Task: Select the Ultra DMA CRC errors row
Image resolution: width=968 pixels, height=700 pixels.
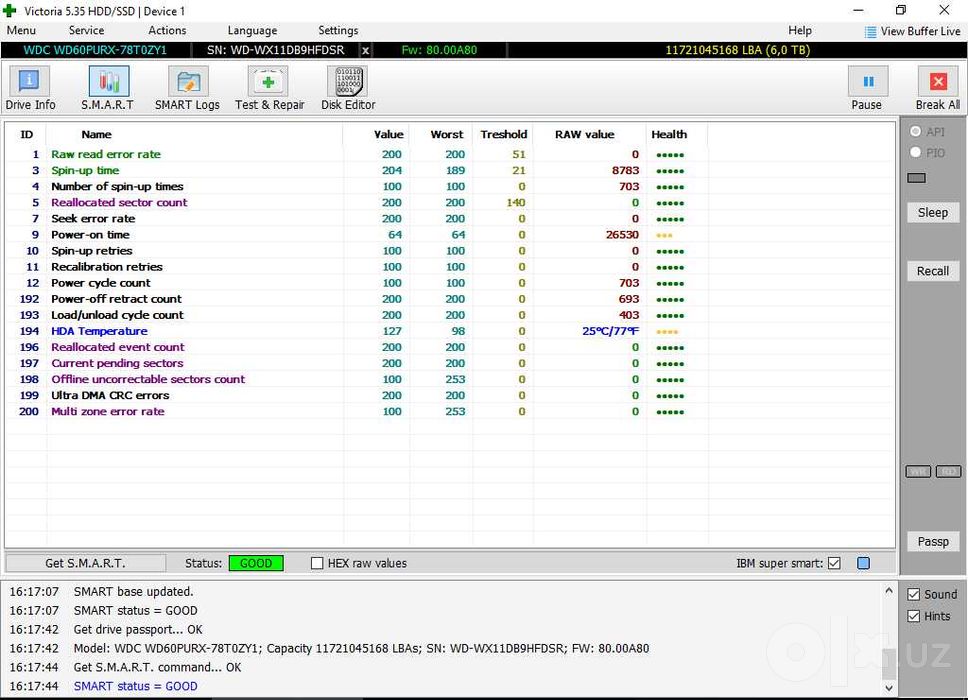Action: click(449, 395)
